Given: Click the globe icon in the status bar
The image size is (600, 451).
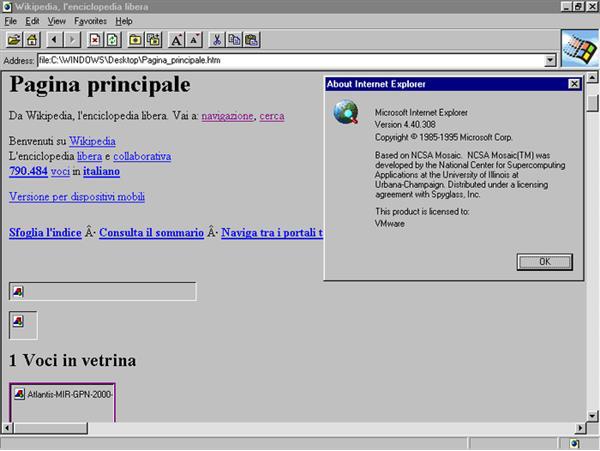Looking at the screenshot, I should click(574, 443).
